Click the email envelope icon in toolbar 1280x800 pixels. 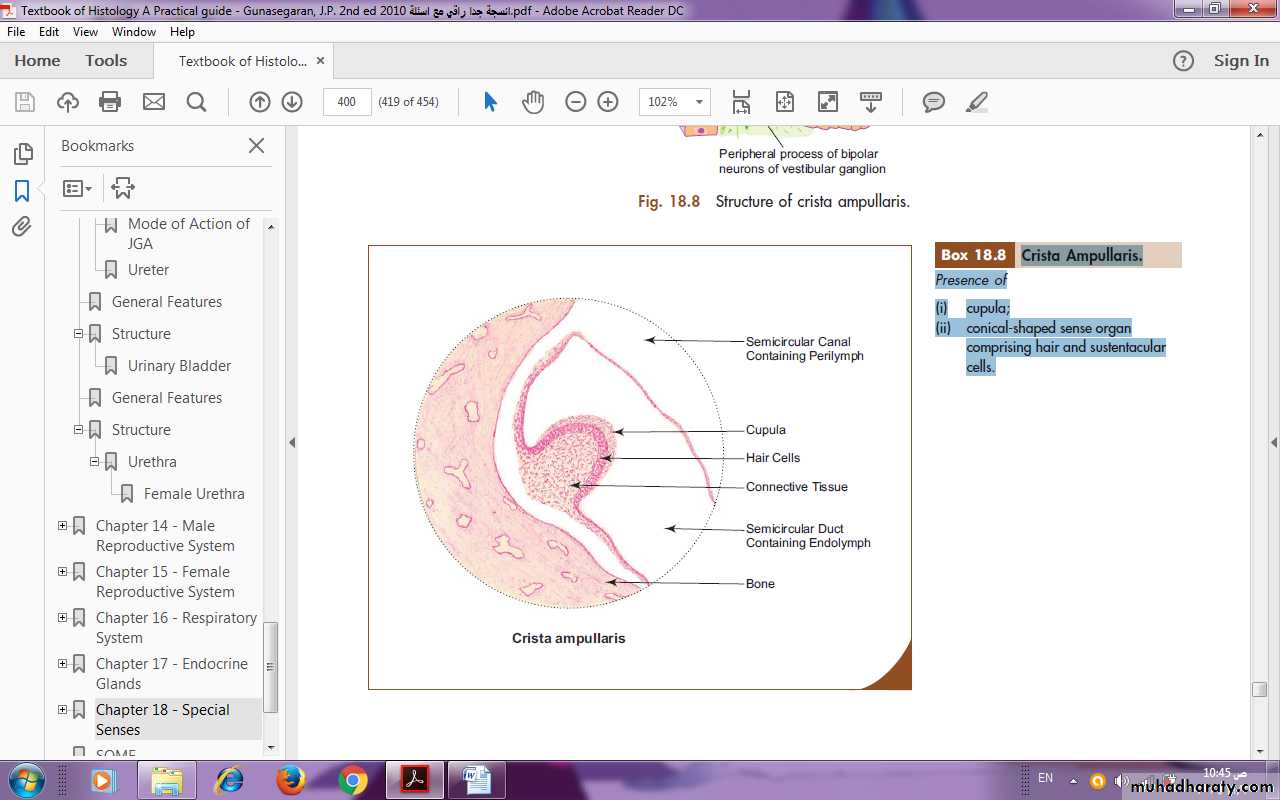[x=153, y=101]
